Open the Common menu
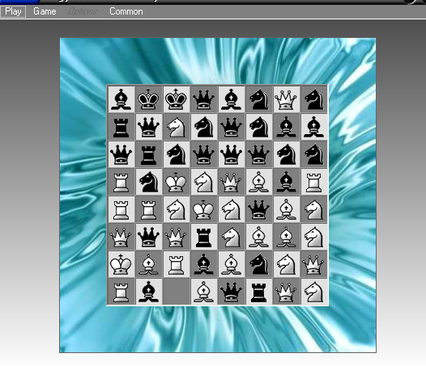The height and width of the screenshot is (366, 426). pos(126,12)
